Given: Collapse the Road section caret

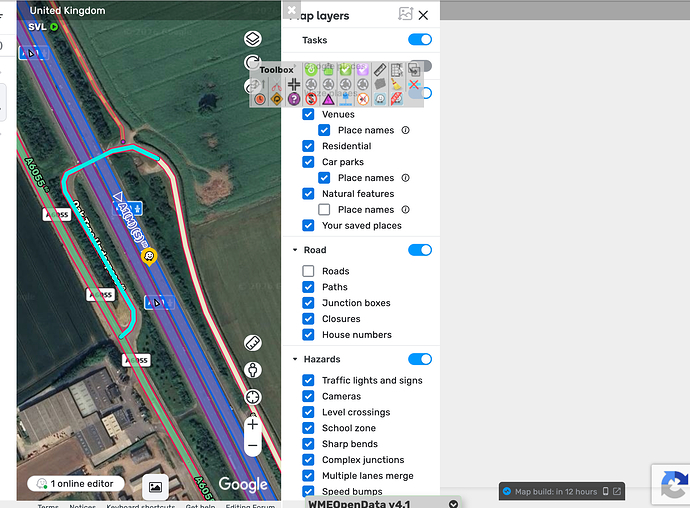Looking at the screenshot, I should tap(295, 250).
